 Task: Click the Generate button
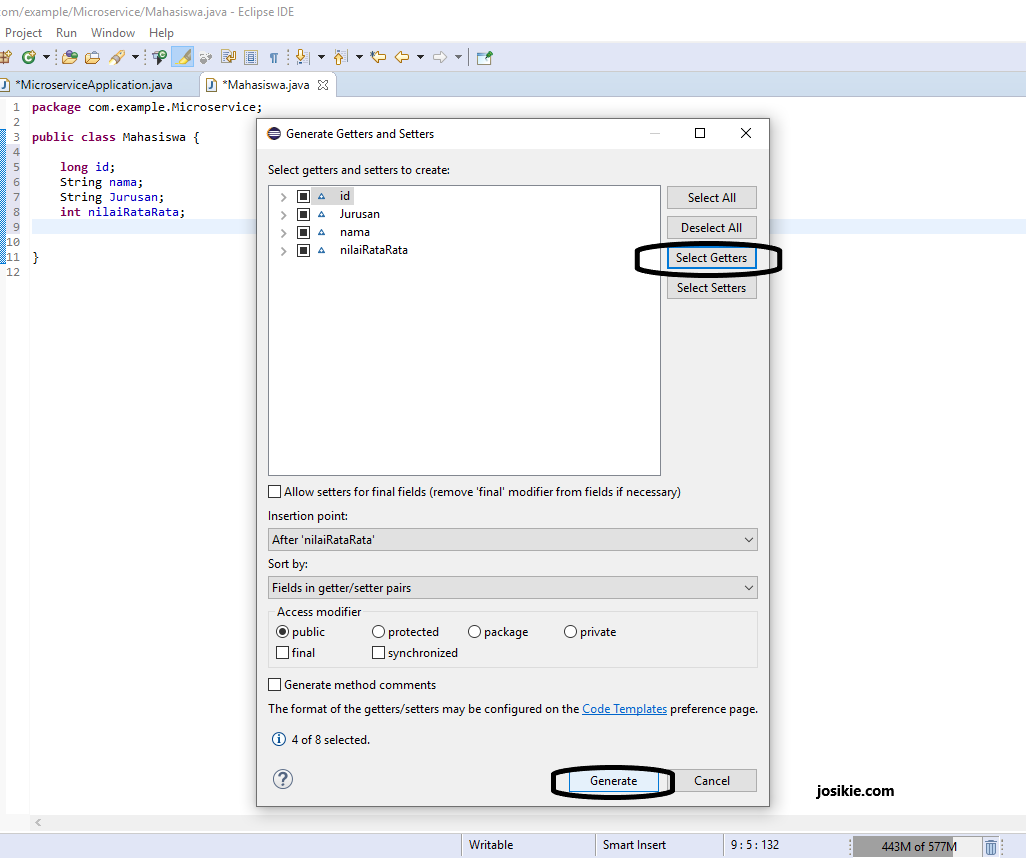pyautogui.click(x=613, y=781)
